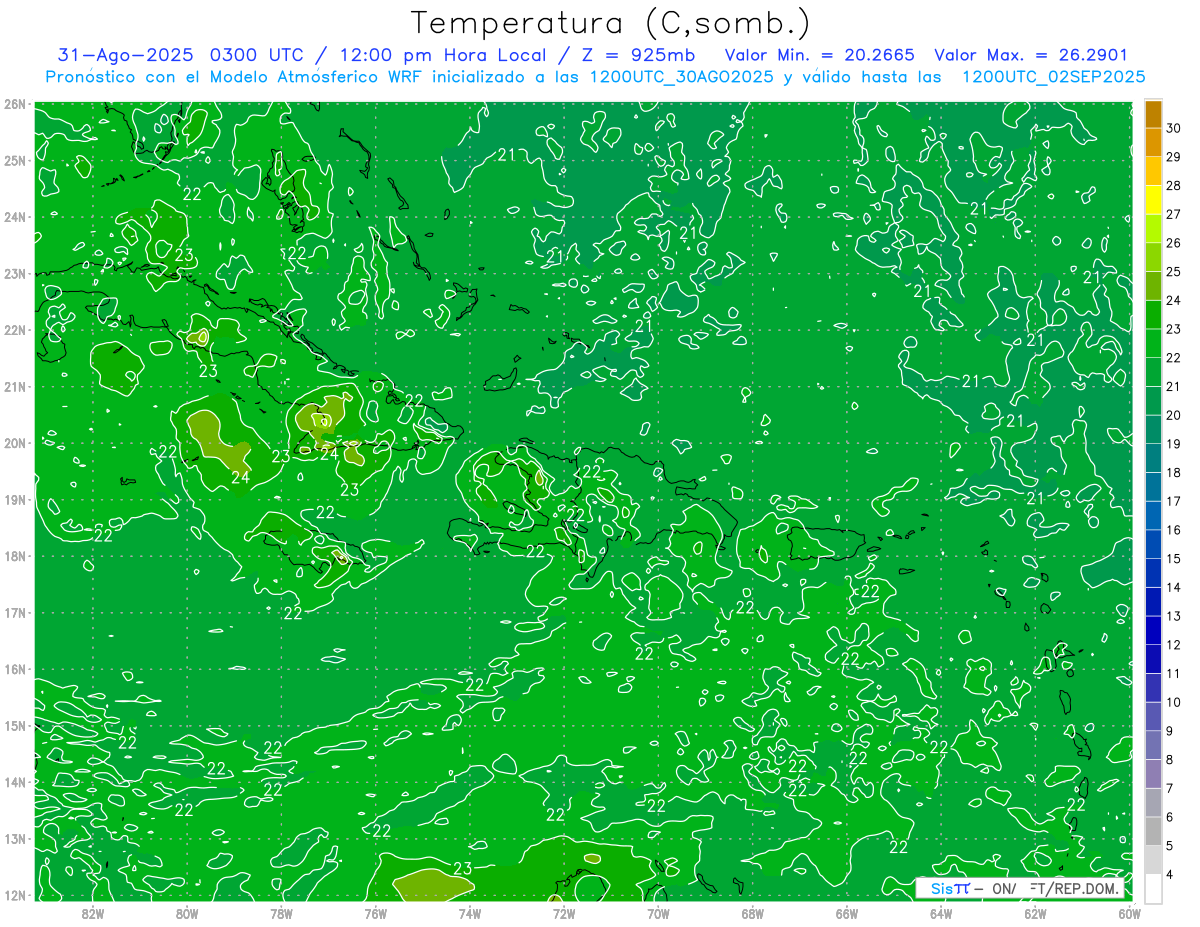Click the '74W' longitude axis label
This screenshot has height=927, width=1200.
[x=470, y=913]
